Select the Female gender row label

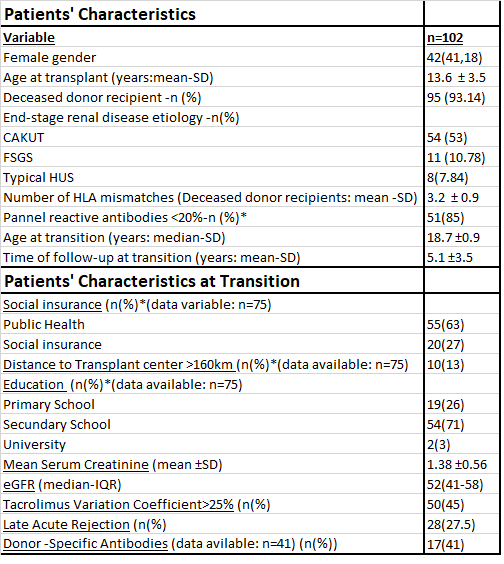coord(50,58)
